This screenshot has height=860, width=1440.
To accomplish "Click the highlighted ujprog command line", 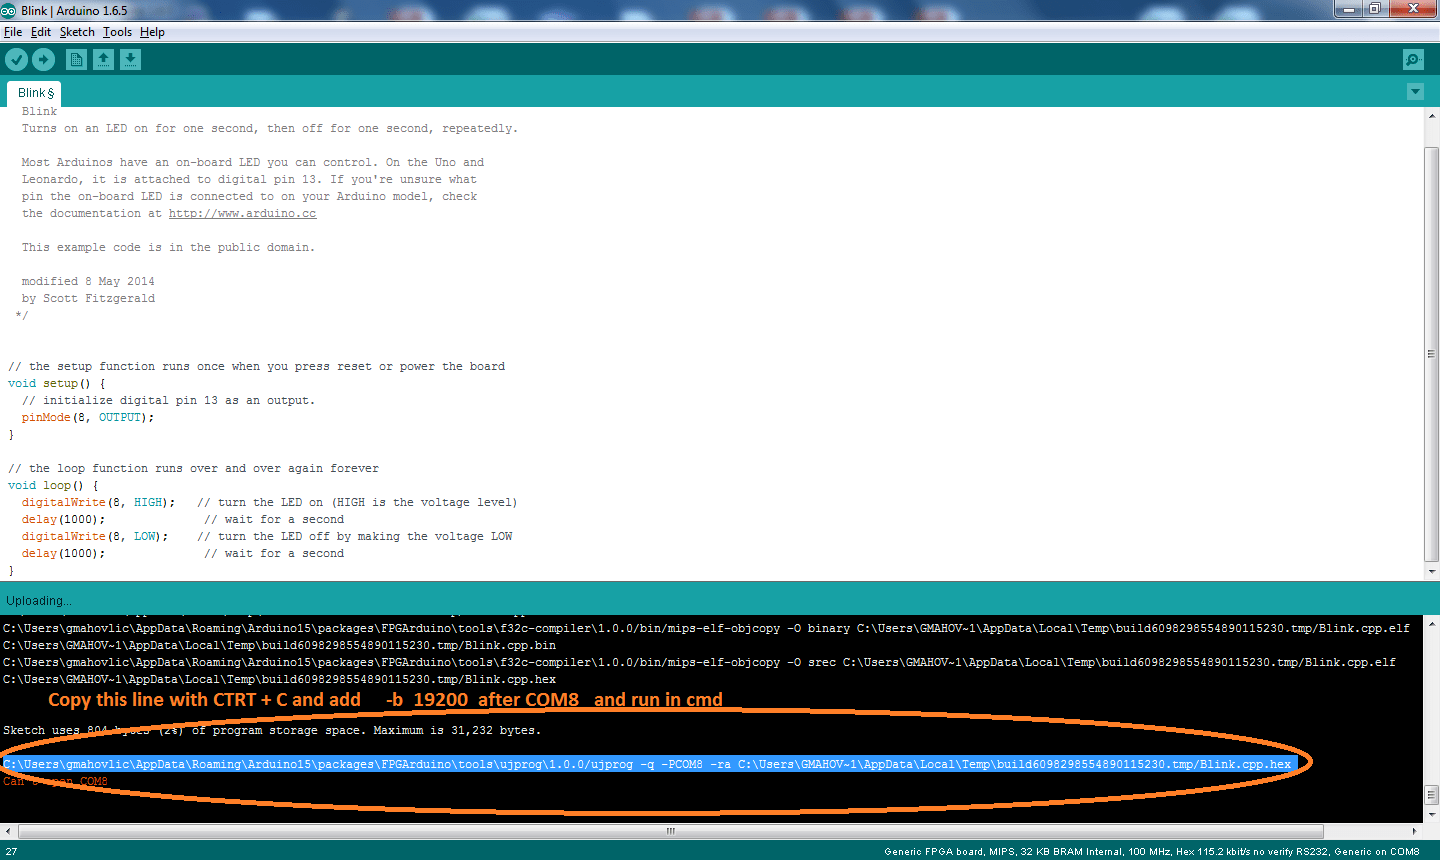I will (648, 764).
